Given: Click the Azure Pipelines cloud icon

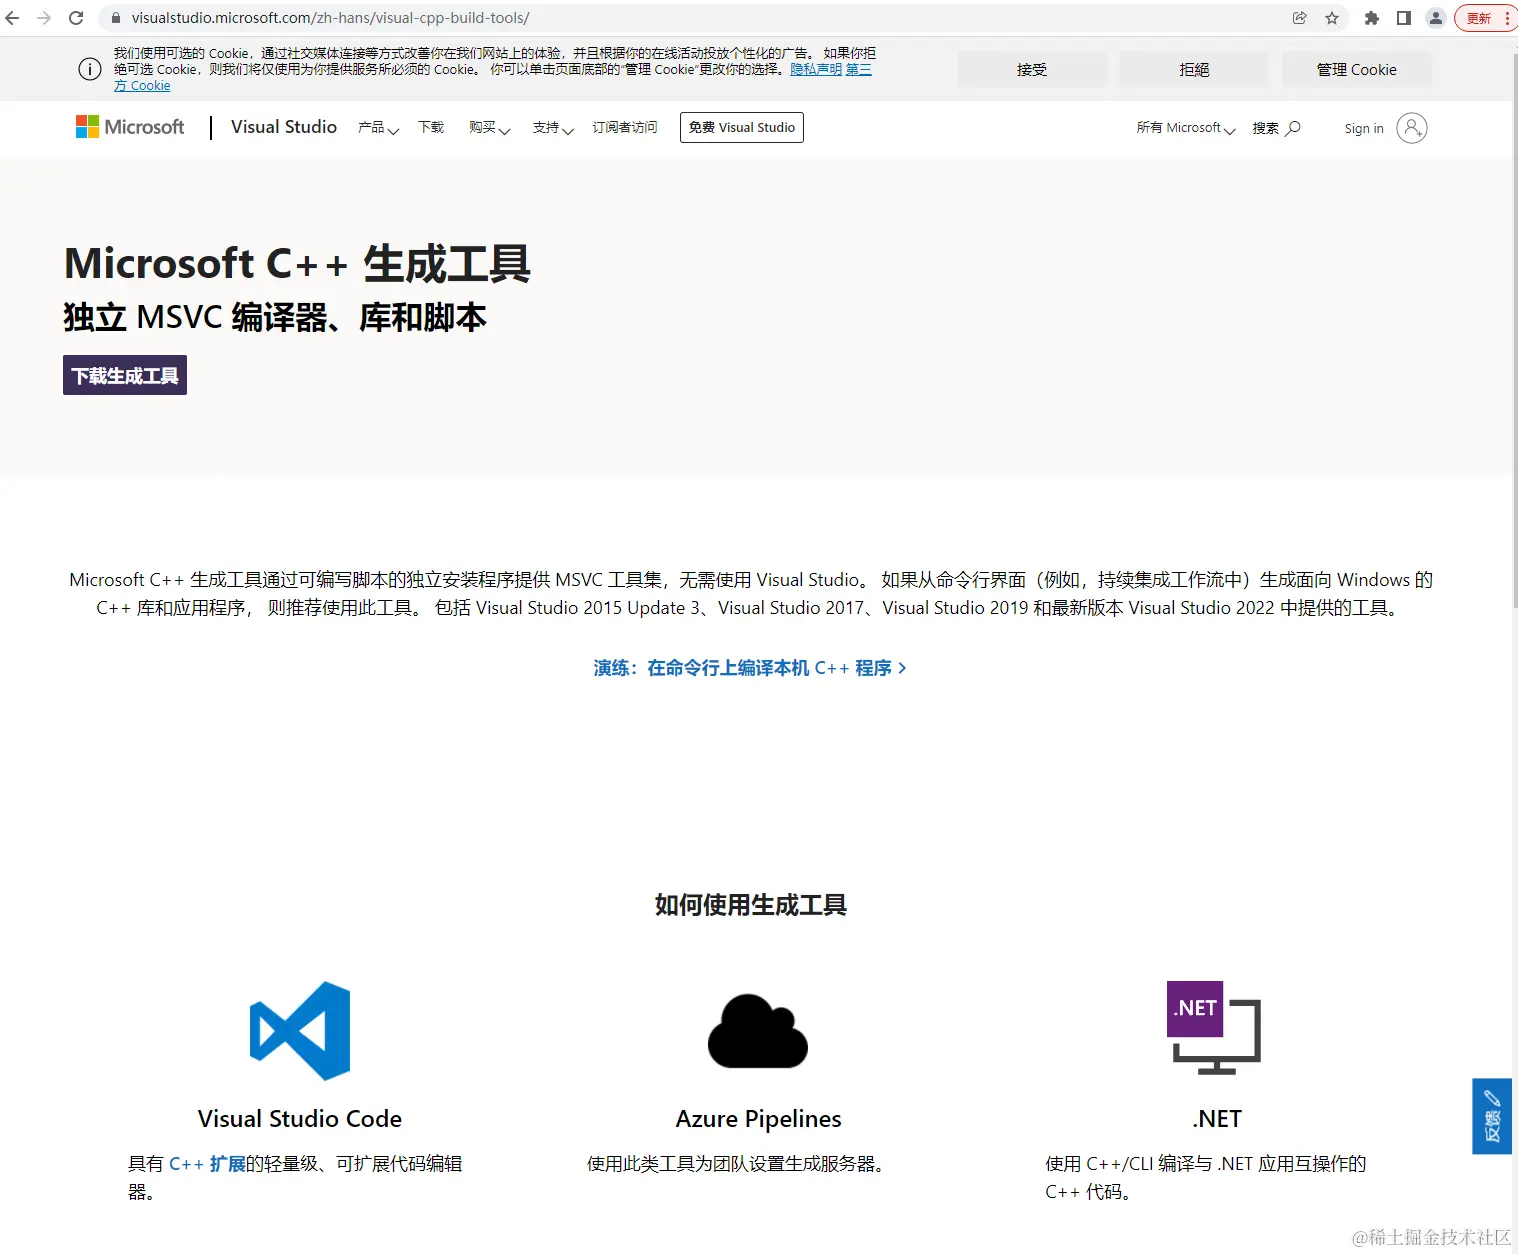Looking at the screenshot, I should click(x=758, y=1031).
